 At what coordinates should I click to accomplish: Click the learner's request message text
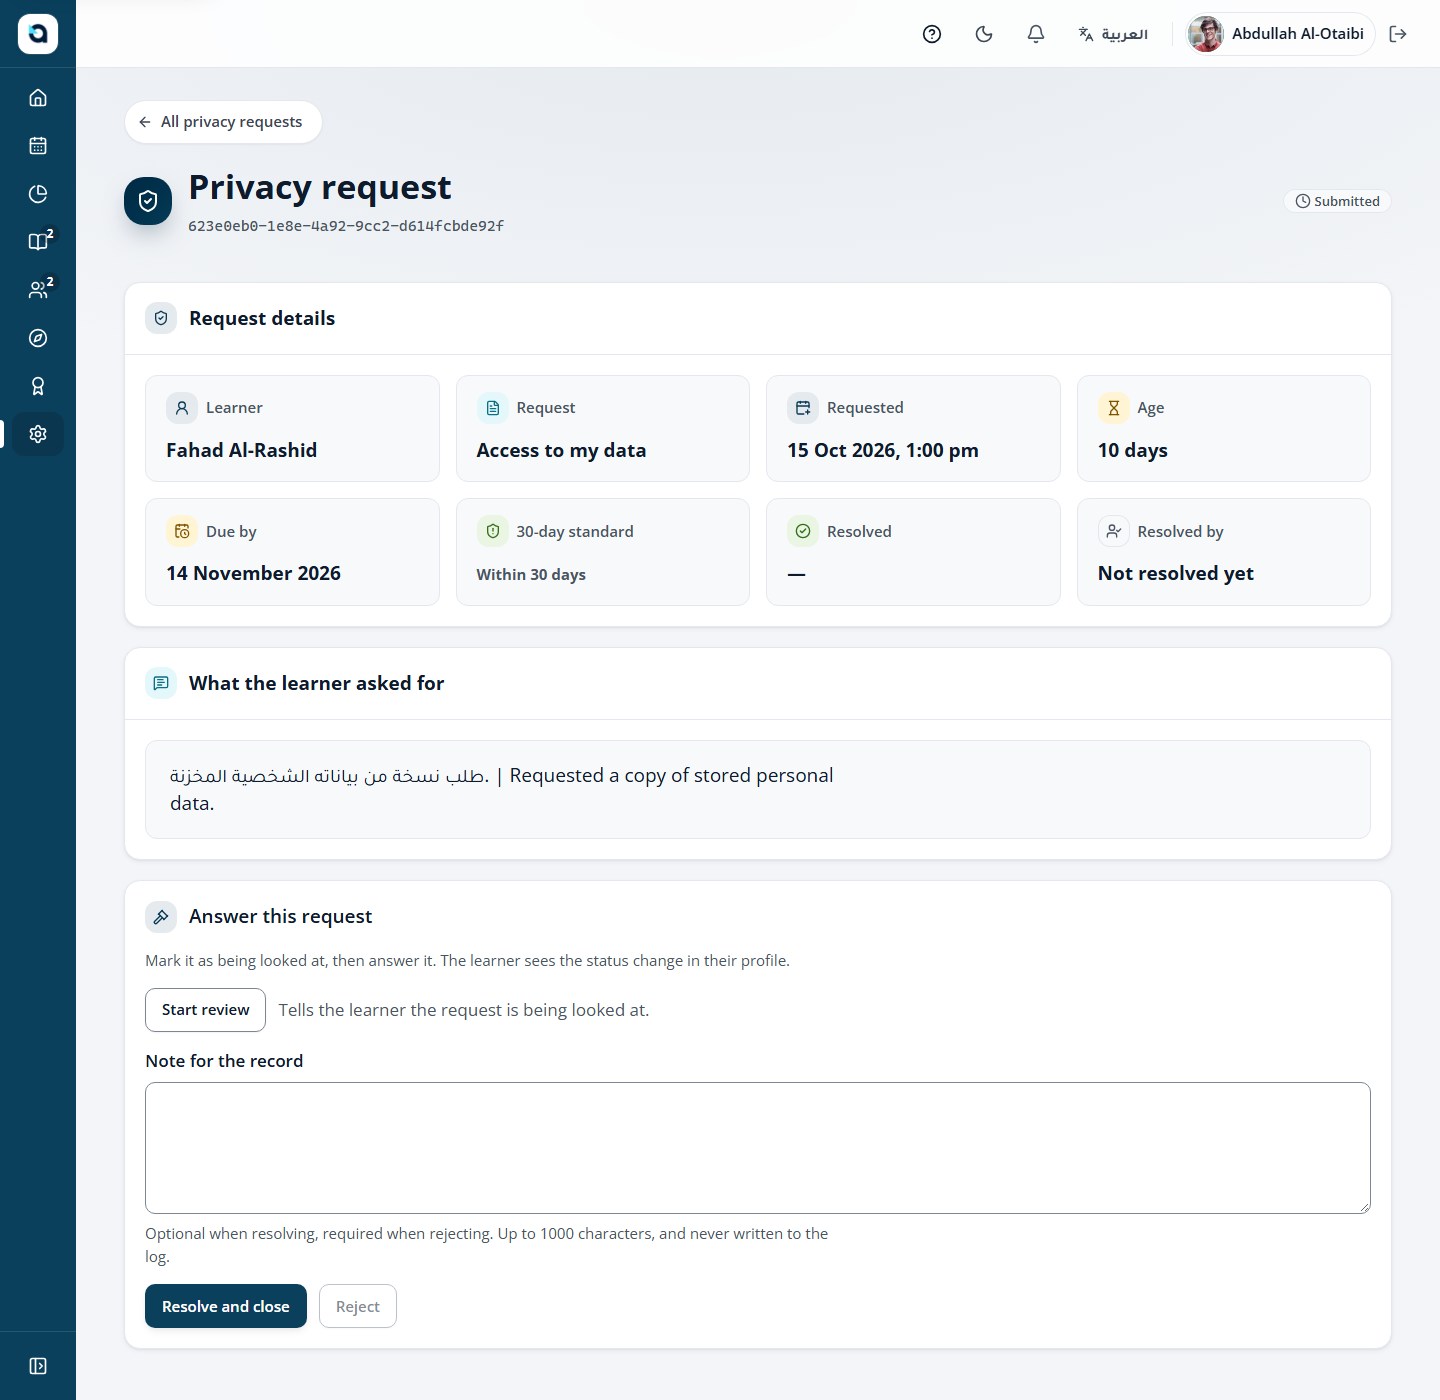tap(502, 789)
